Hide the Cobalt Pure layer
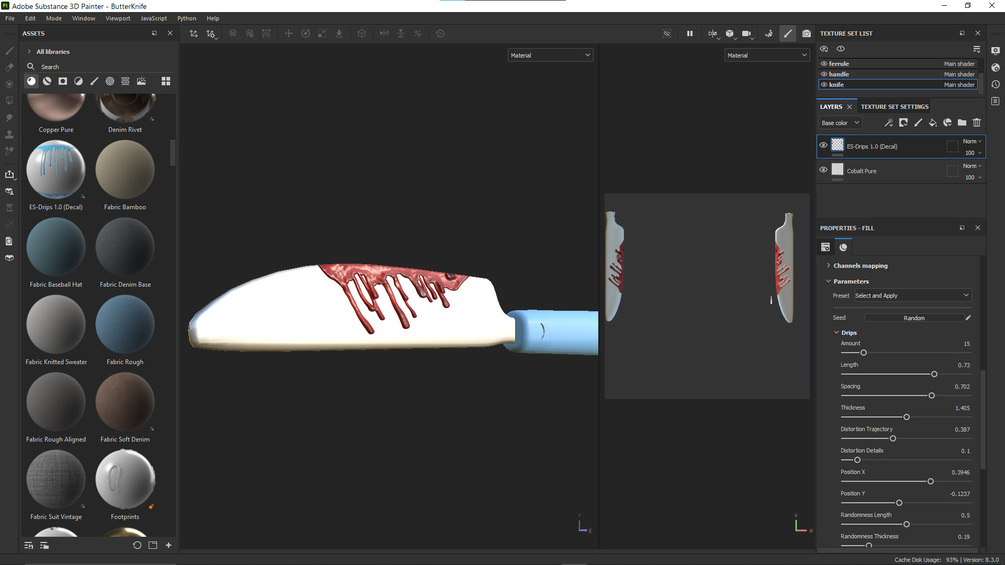This screenshot has height=565, width=1005. pos(823,170)
